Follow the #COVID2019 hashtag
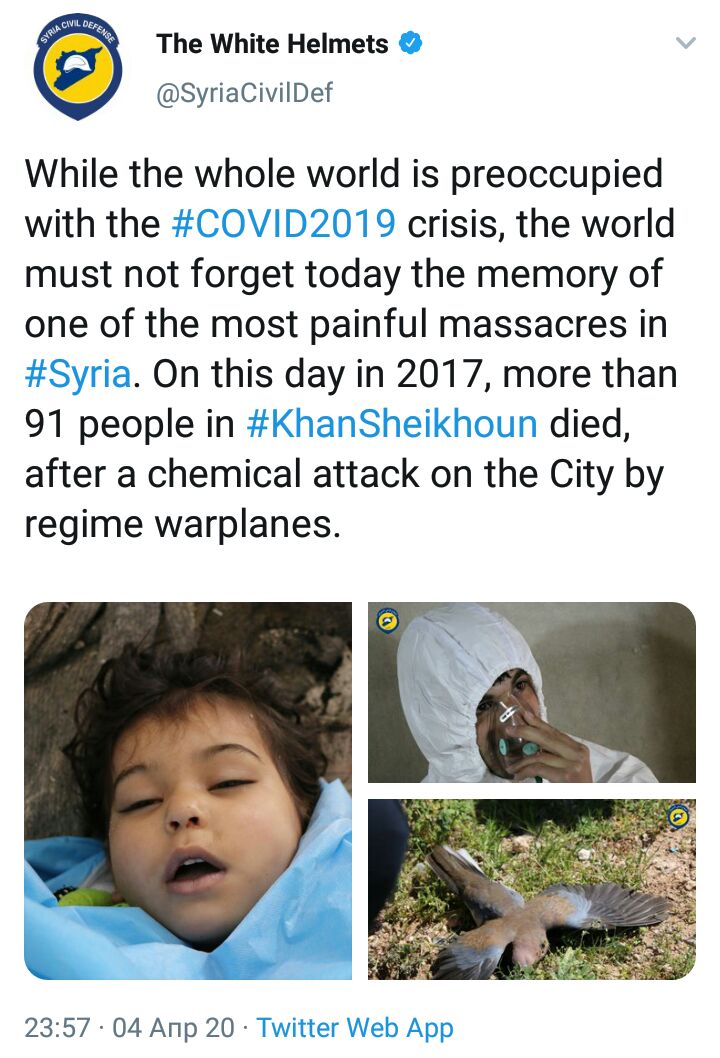The width and height of the screenshot is (720, 1058). coord(283,223)
